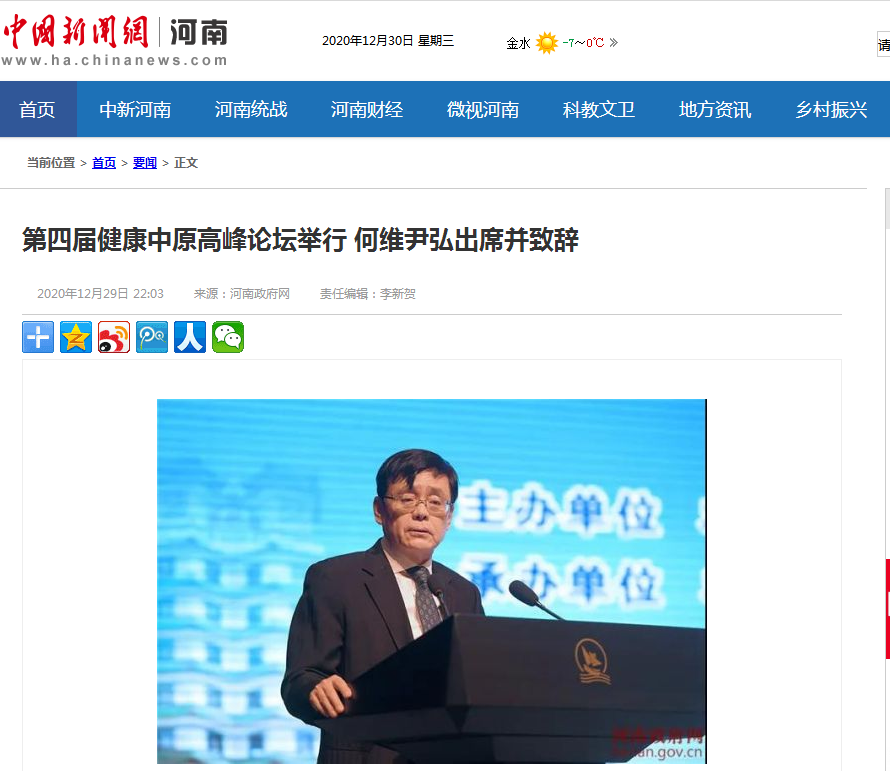
Task: Share via Tencent Weibo icon
Action: [152, 337]
